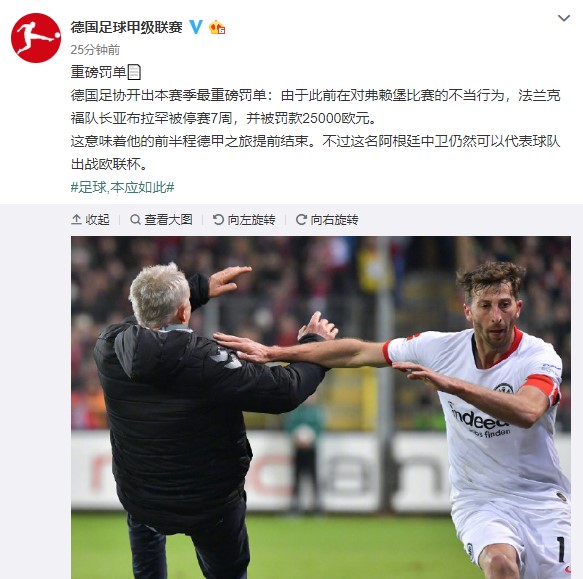Open the Bundesliga red logo avatar
The width and height of the screenshot is (583, 579).
(x=36, y=38)
